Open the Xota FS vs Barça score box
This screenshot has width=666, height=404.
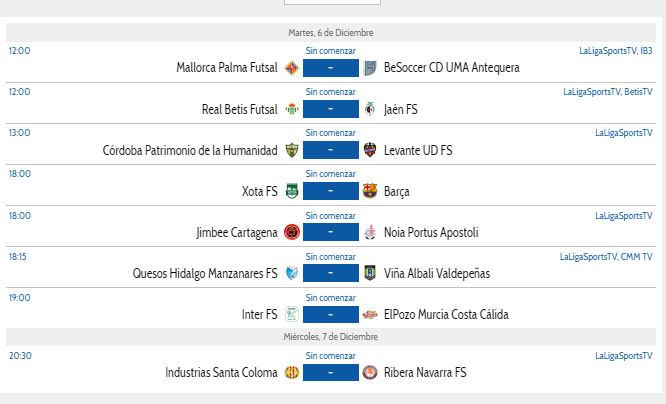click(x=331, y=191)
